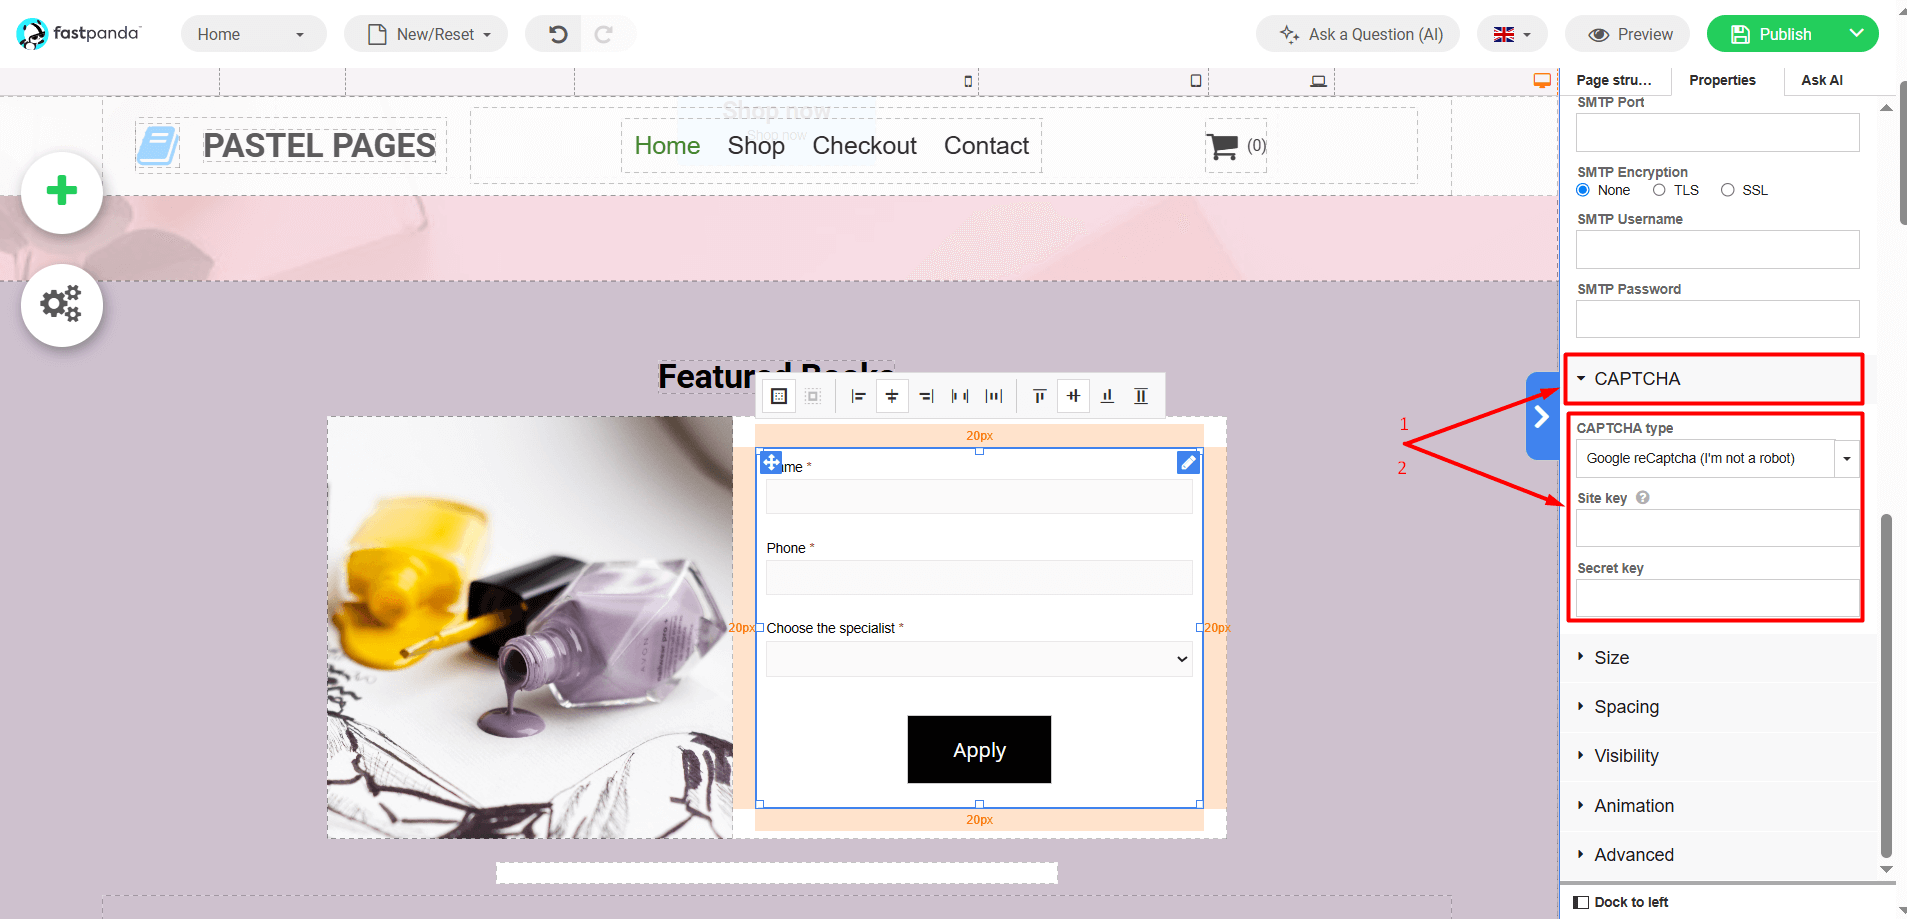Select the orange desktop breakpoint icon
The image size is (1907, 919).
(1541, 80)
